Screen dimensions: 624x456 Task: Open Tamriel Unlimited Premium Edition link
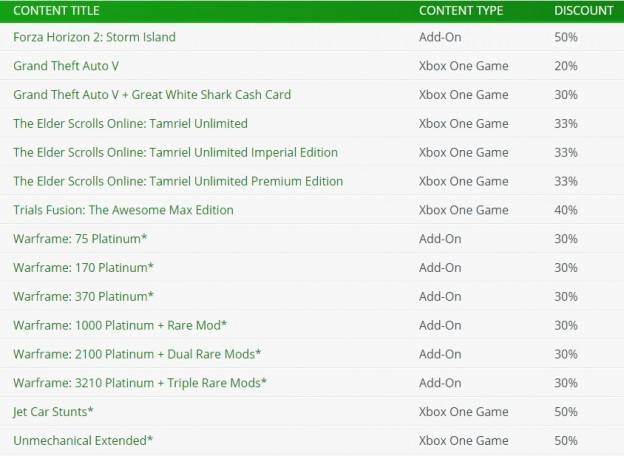pyautogui.click(x=178, y=181)
